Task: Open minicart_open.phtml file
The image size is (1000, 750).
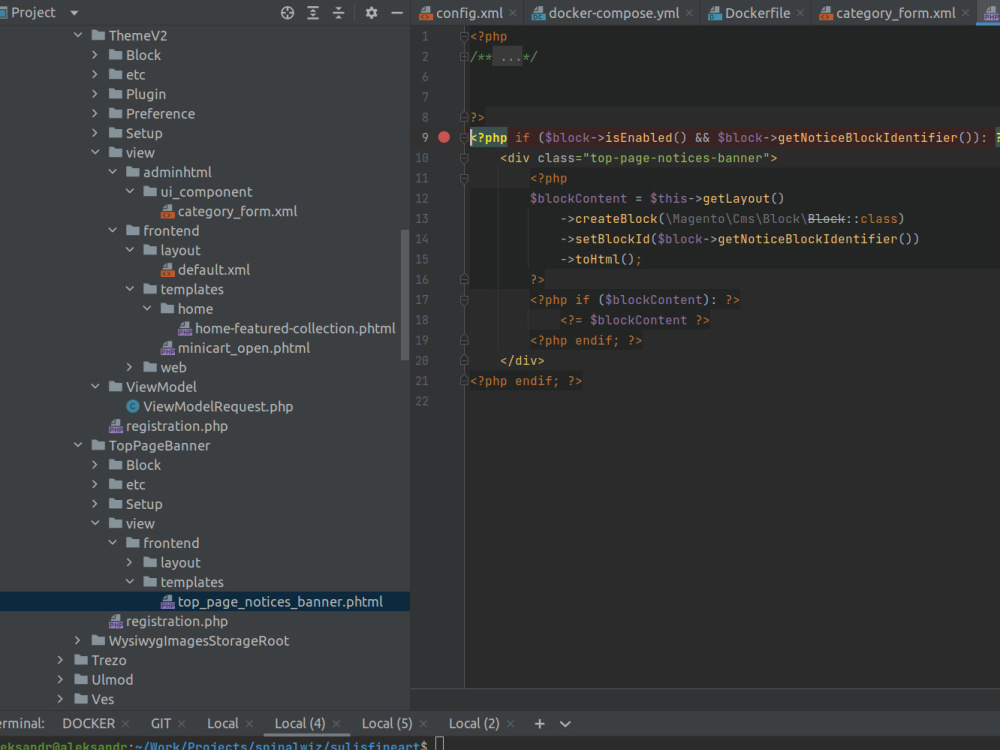Action: click(243, 348)
